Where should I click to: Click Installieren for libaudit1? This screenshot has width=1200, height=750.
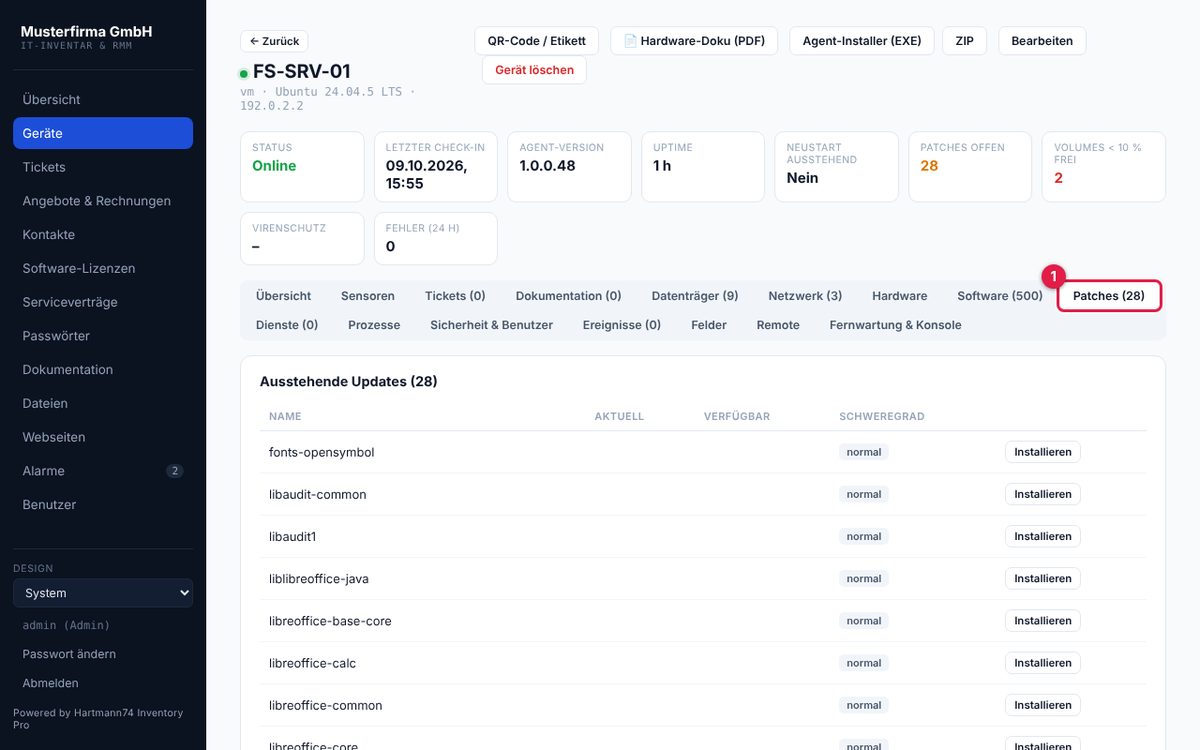pyautogui.click(x=1043, y=536)
